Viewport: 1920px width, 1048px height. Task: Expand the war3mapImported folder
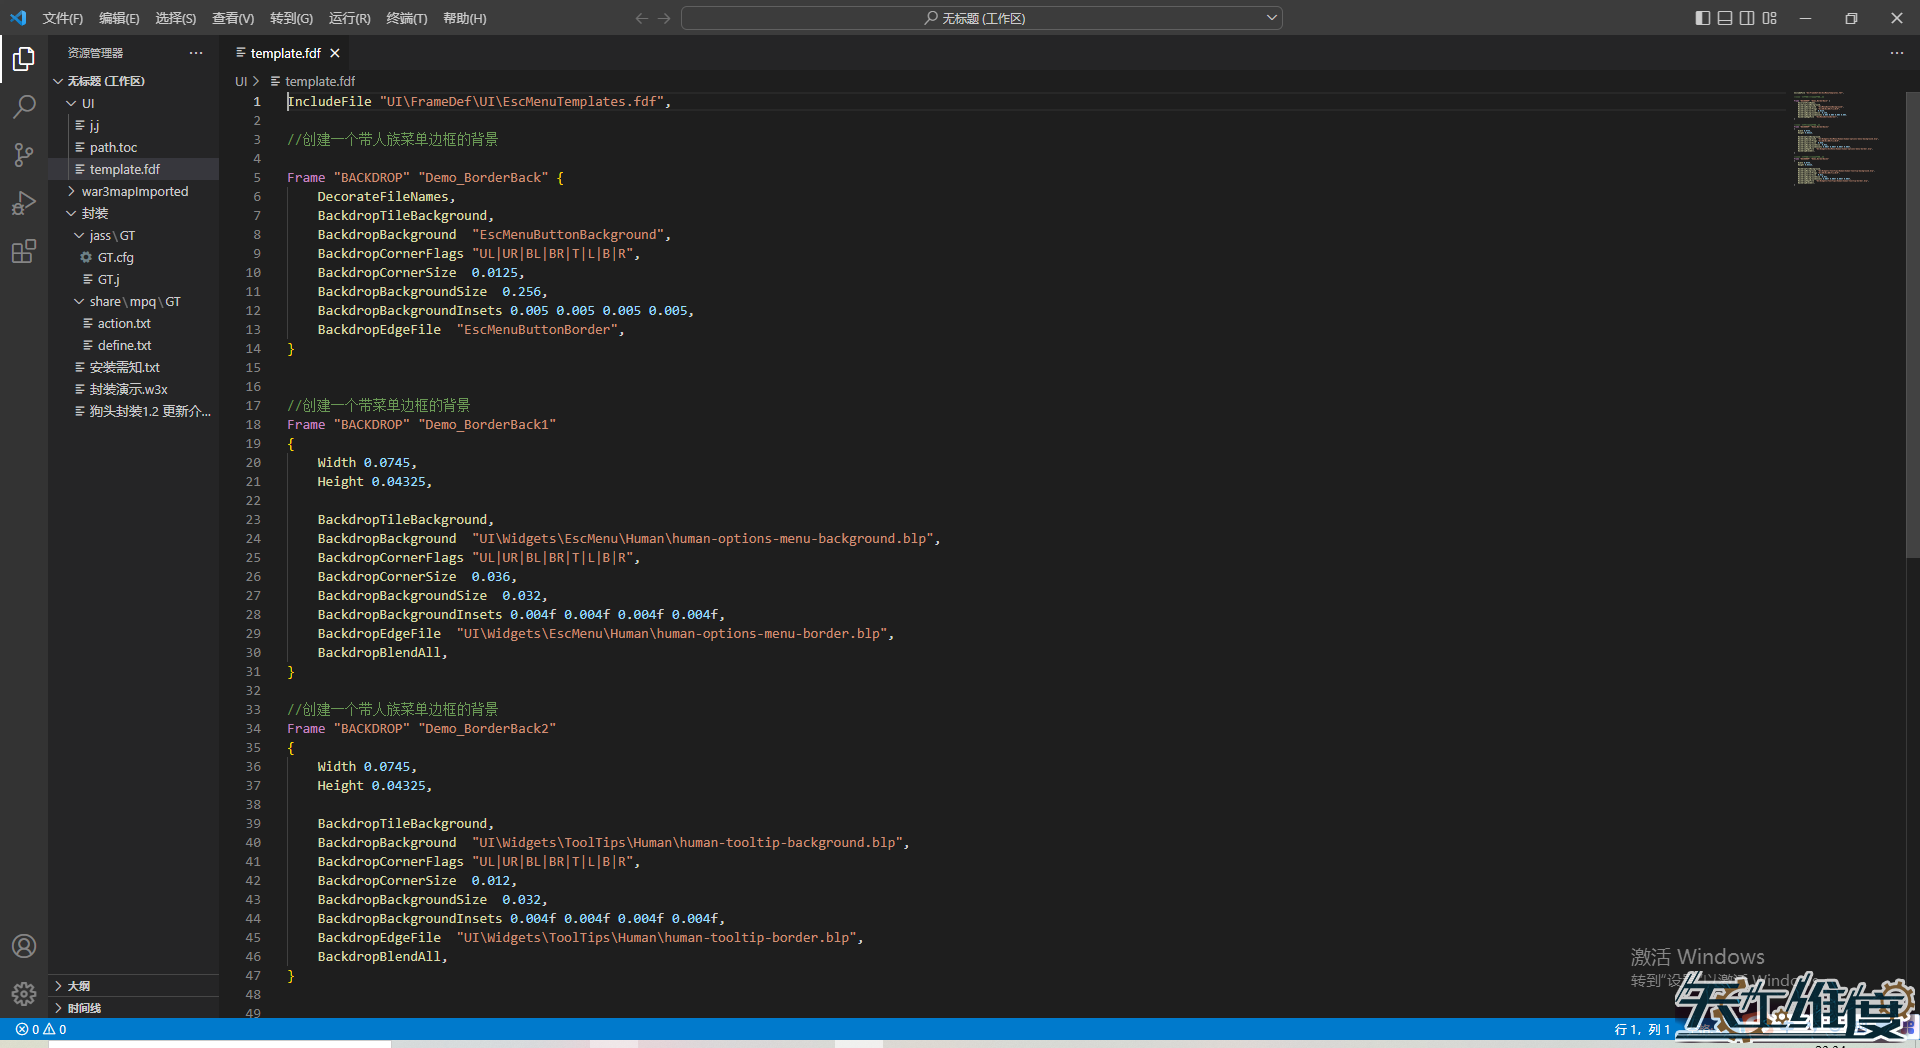pyautogui.click(x=134, y=191)
